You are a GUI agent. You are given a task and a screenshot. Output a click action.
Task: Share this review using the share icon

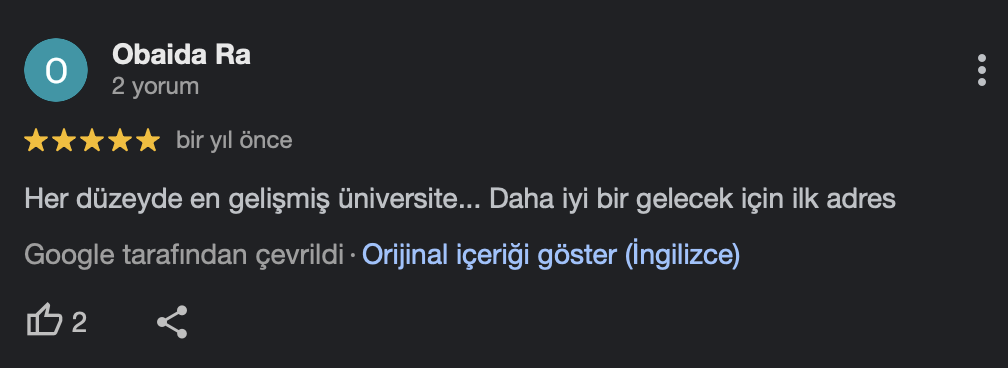[172, 322]
